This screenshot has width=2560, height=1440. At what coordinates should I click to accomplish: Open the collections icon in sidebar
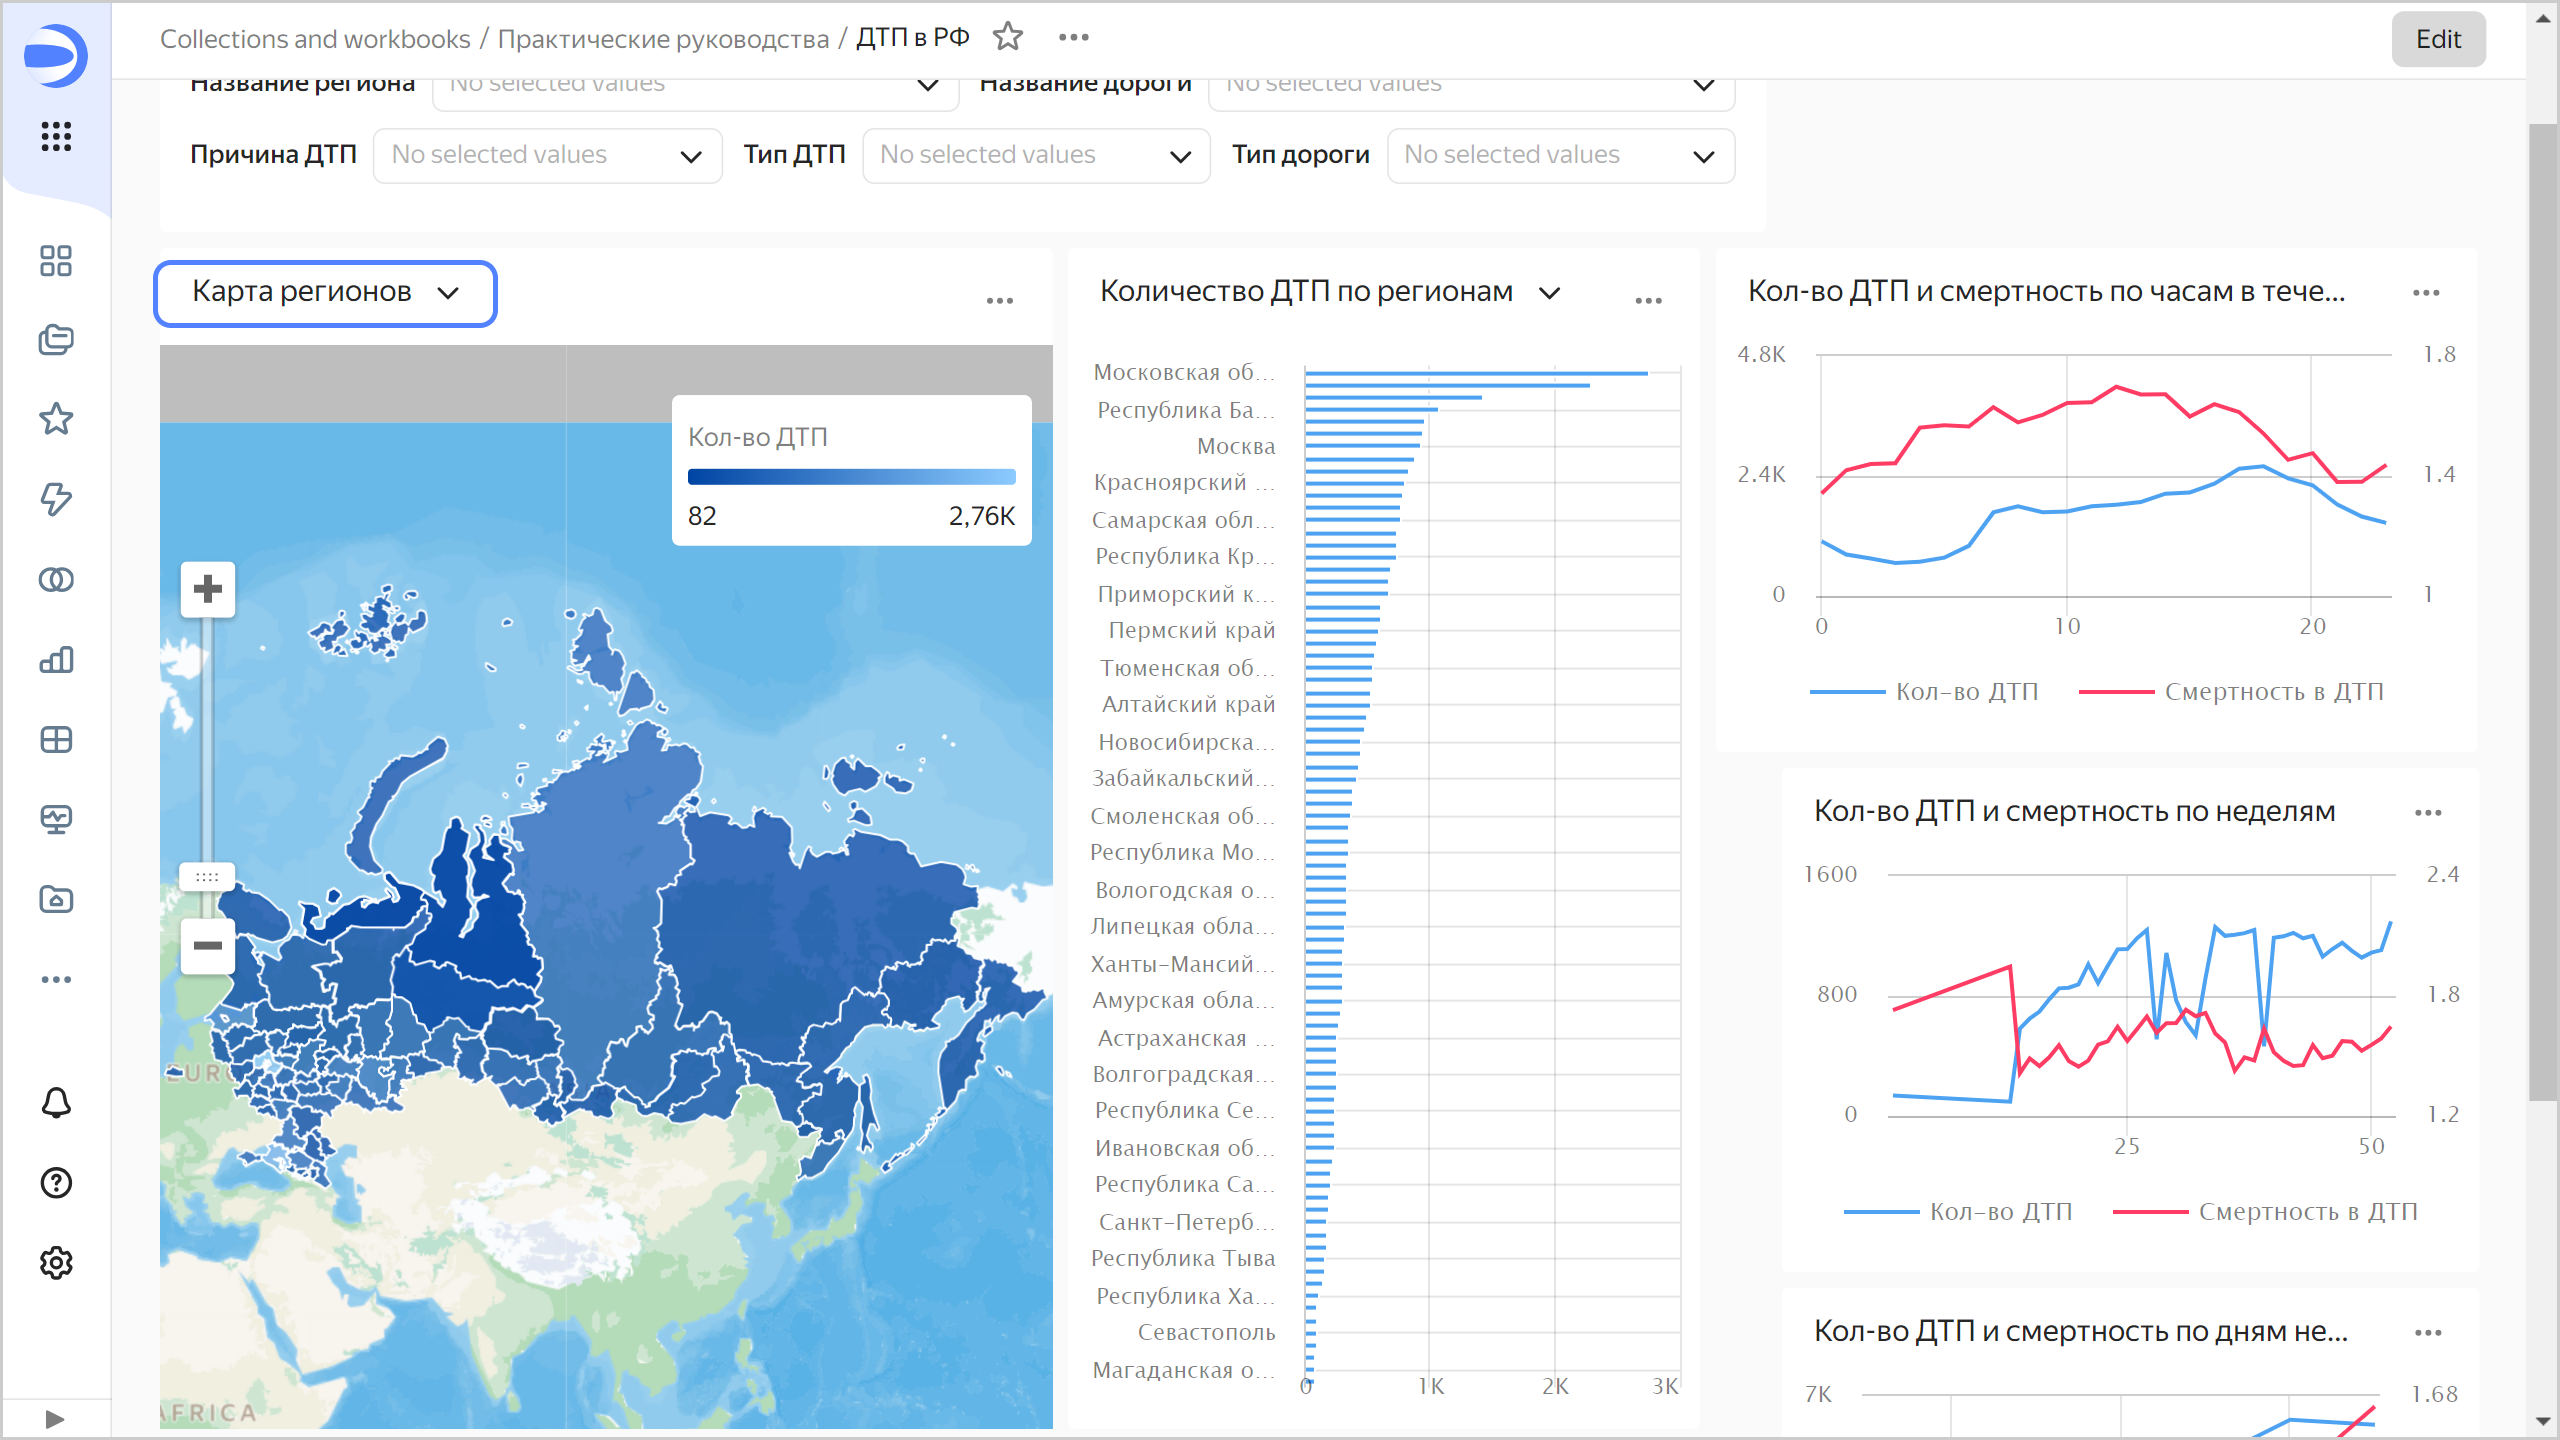[56, 340]
